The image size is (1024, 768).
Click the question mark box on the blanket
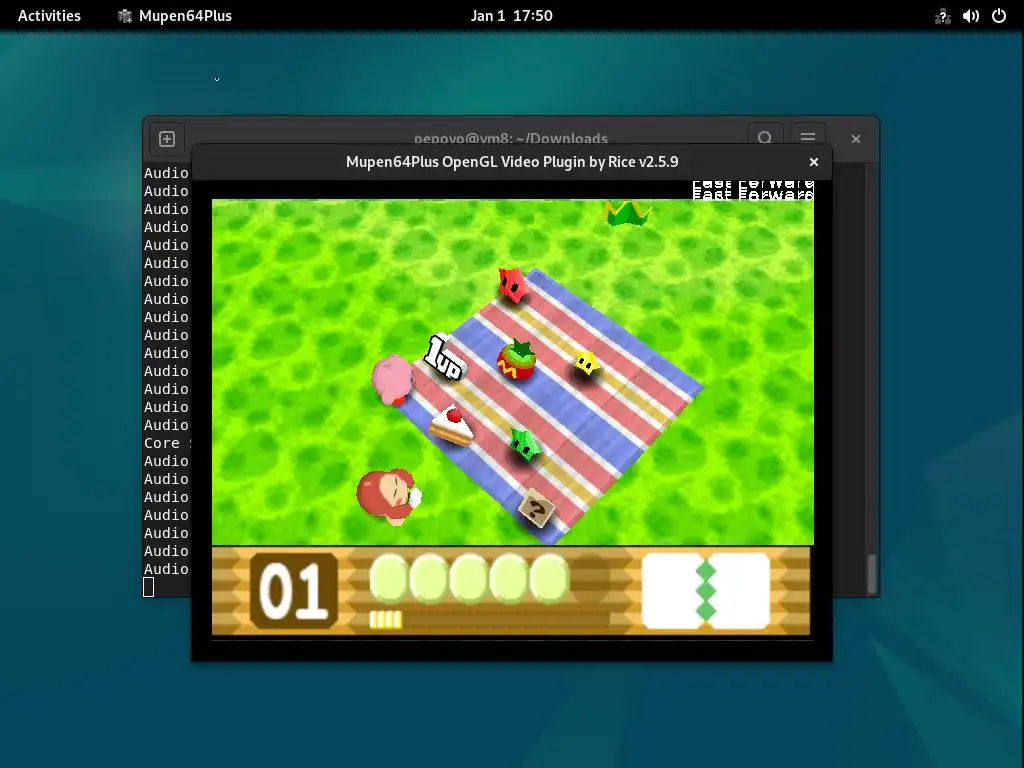pyautogui.click(x=536, y=507)
